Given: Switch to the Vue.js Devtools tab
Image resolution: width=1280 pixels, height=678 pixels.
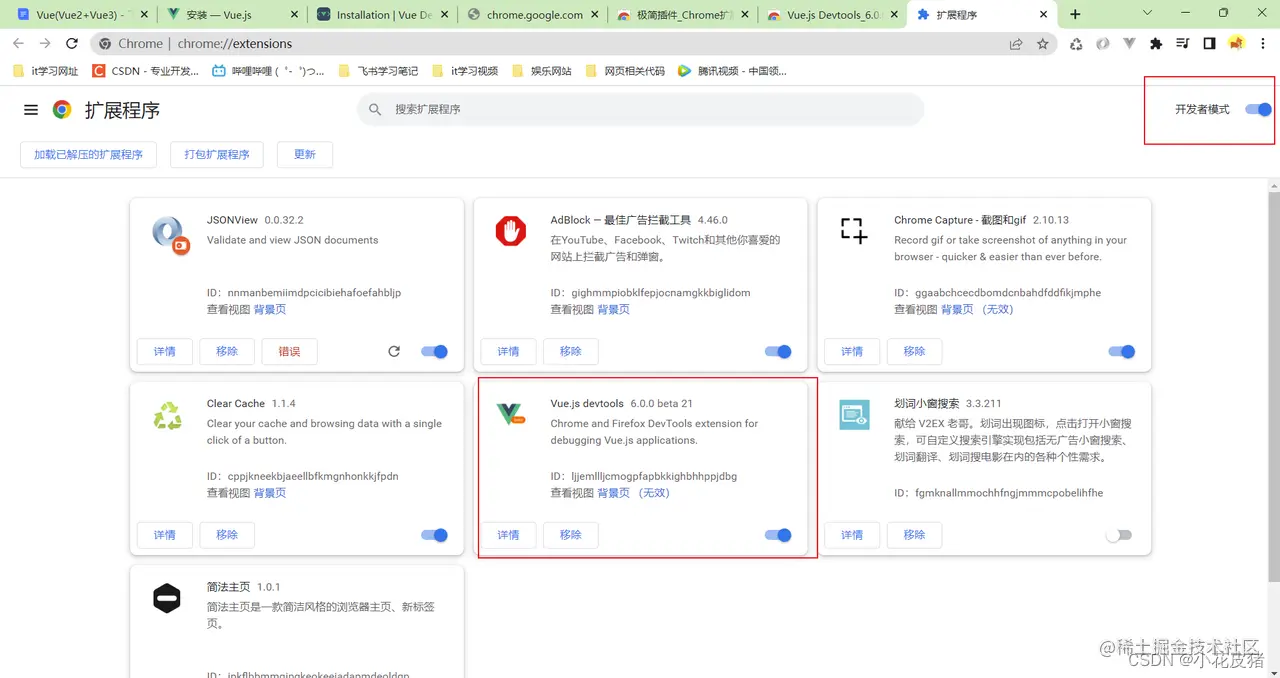Looking at the screenshot, I should (x=830, y=15).
